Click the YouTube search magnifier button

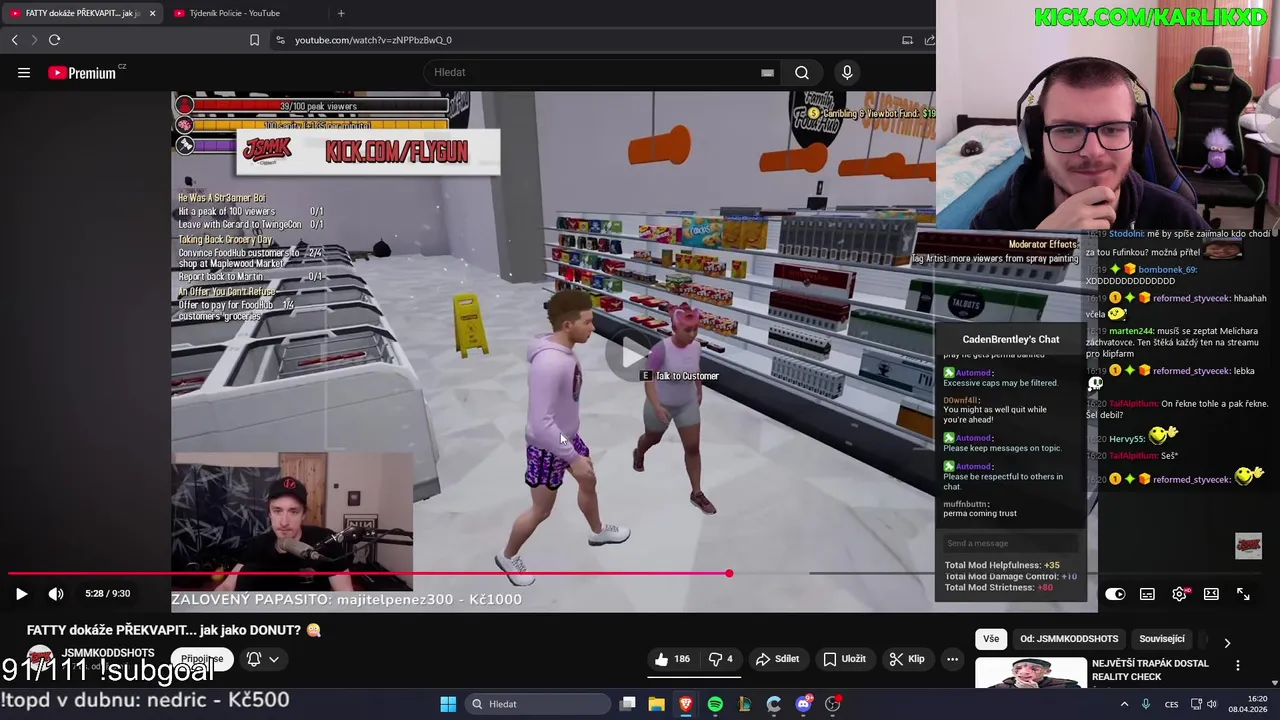click(x=802, y=72)
